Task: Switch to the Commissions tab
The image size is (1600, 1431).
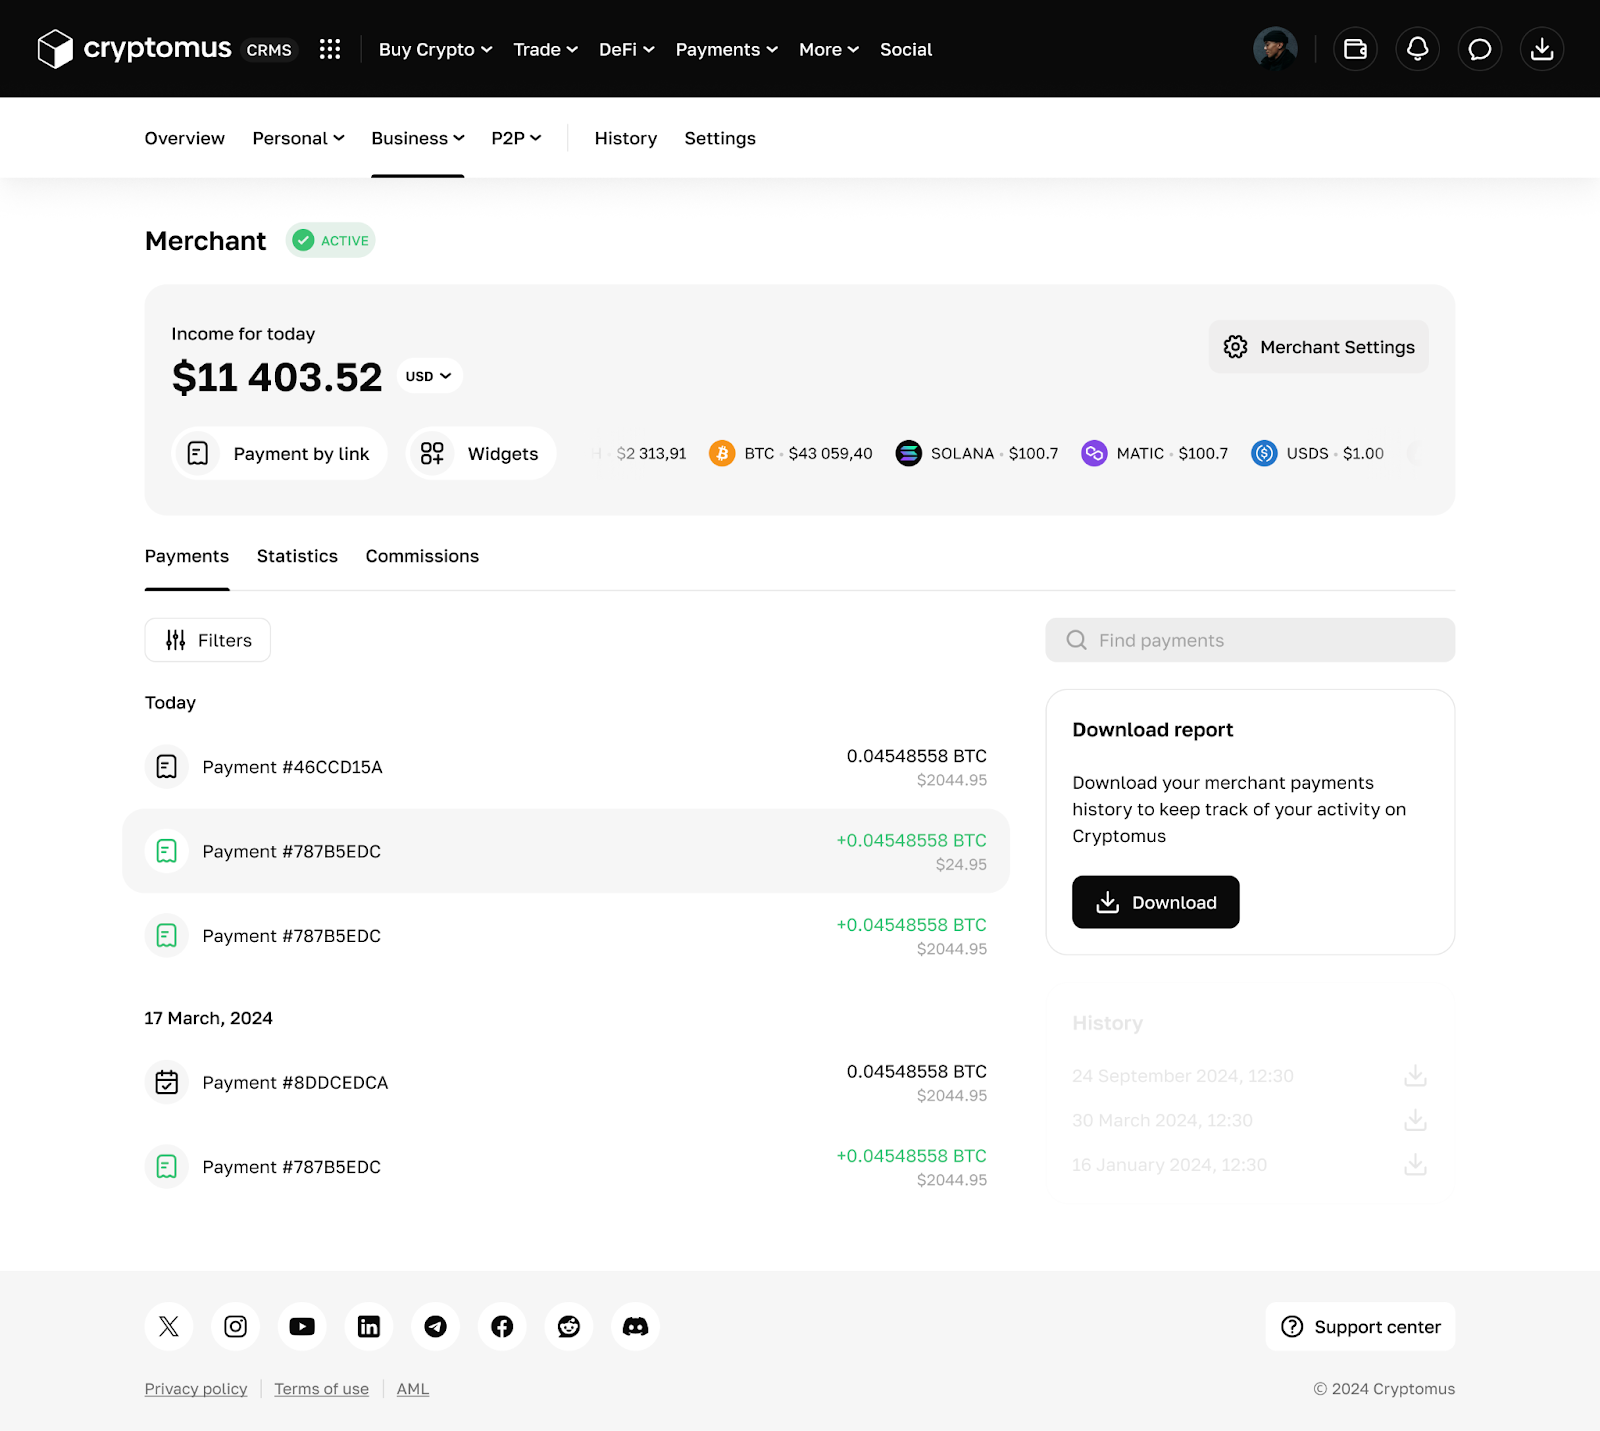Action: 422,556
